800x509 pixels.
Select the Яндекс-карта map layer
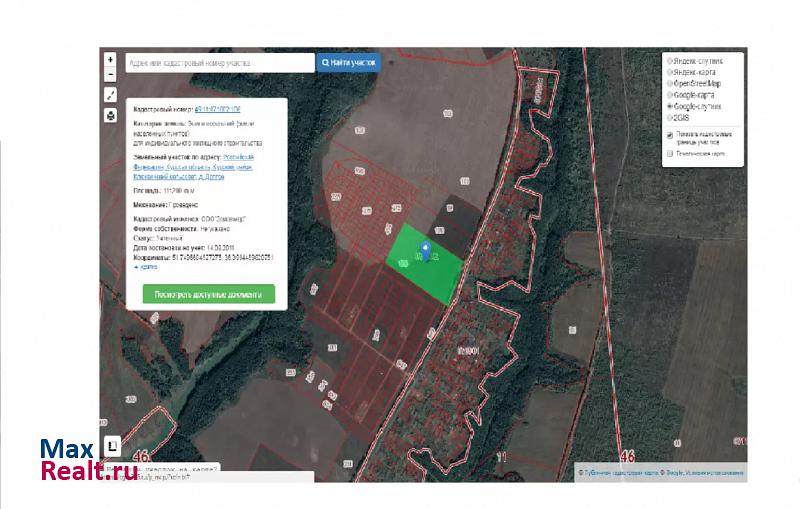(x=669, y=72)
